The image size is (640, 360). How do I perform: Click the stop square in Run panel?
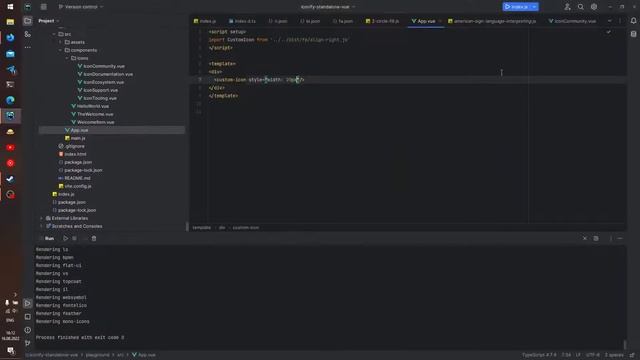click(74, 238)
